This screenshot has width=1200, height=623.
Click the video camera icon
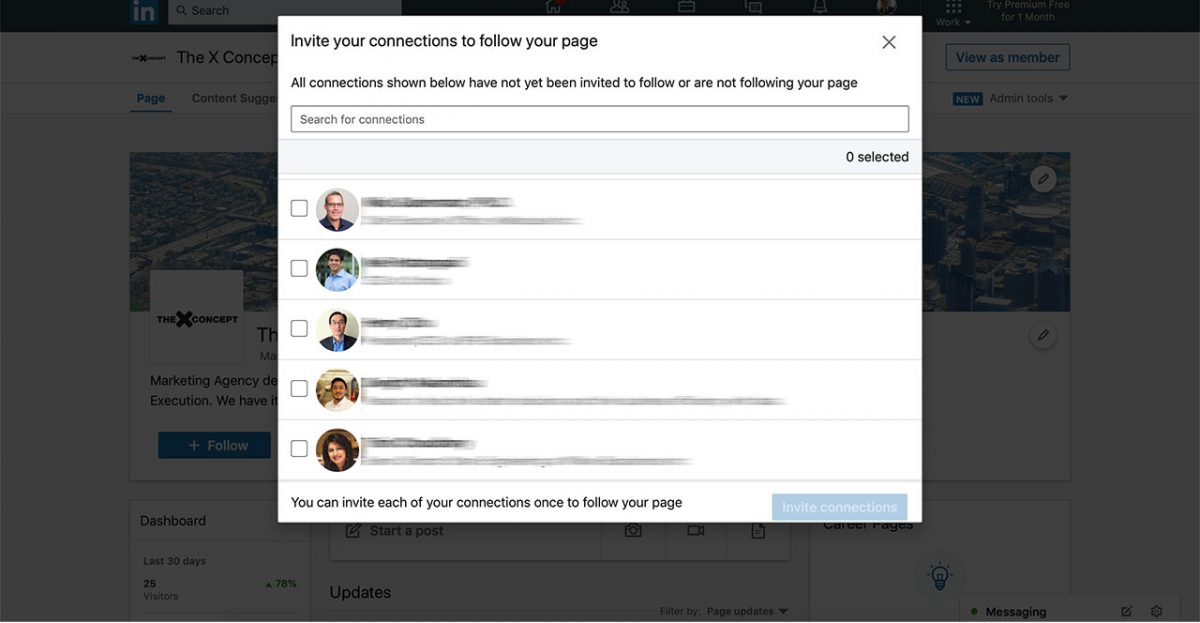(x=696, y=531)
